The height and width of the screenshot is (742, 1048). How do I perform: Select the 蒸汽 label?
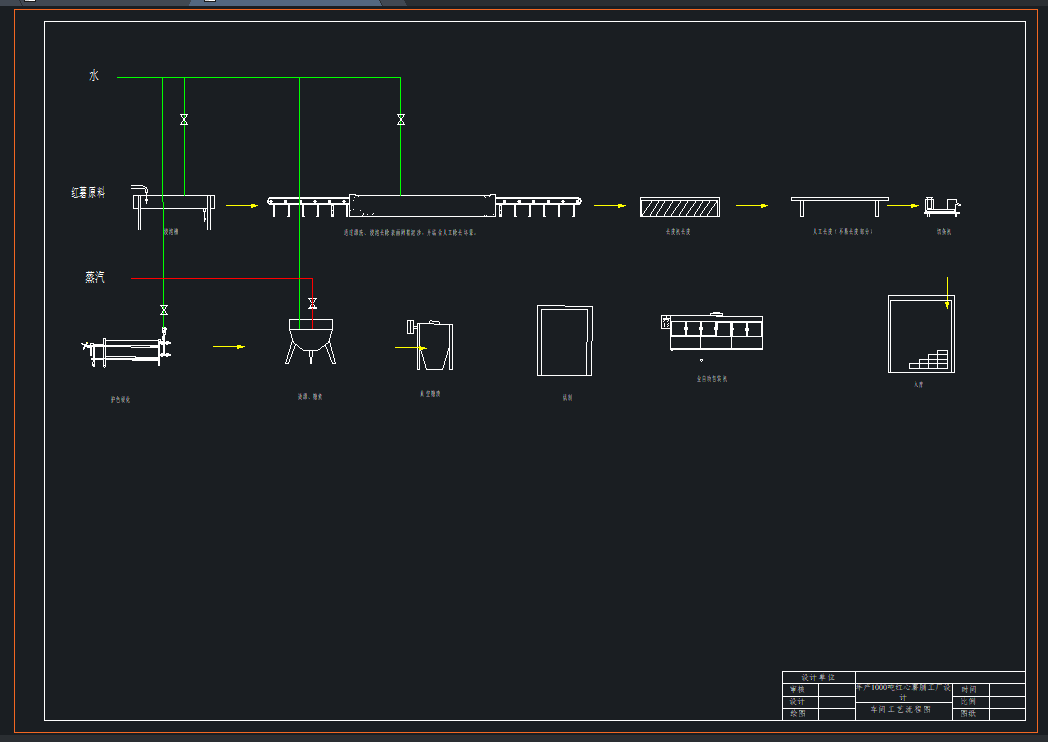click(x=95, y=277)
